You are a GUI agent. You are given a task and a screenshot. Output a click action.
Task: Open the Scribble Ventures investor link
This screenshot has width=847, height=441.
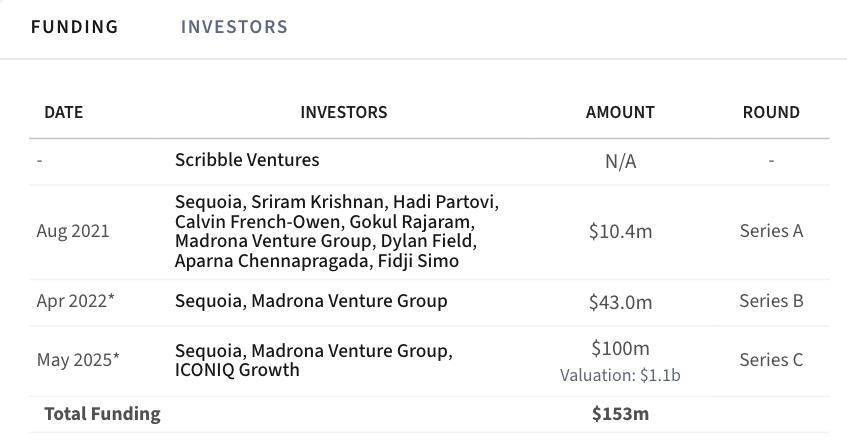point(247,160)
